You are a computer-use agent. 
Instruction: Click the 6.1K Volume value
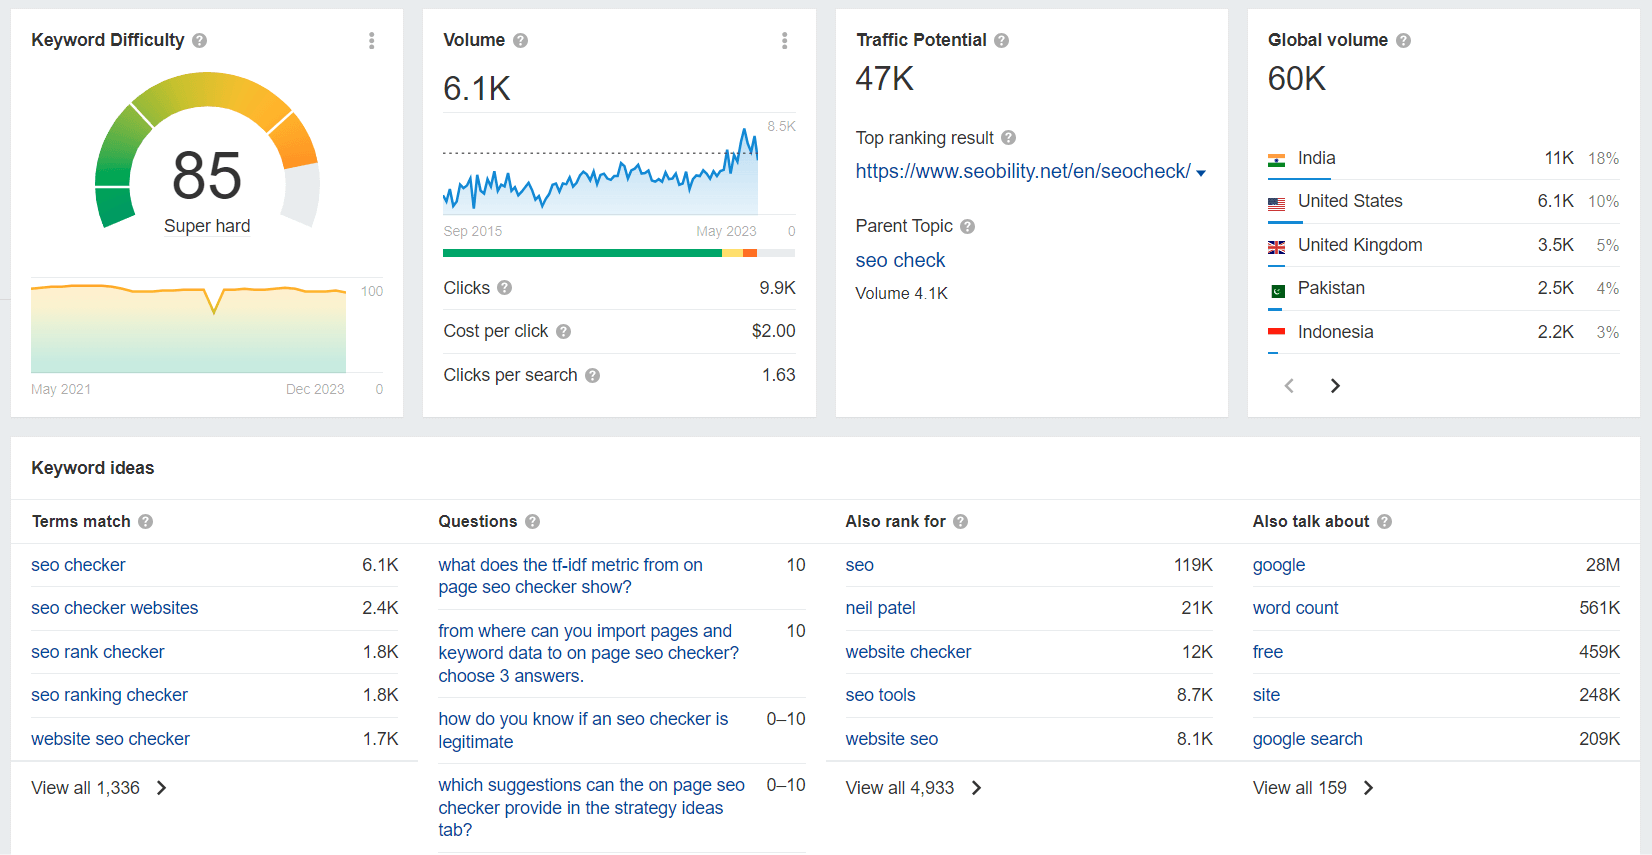[x=477, y=89]
